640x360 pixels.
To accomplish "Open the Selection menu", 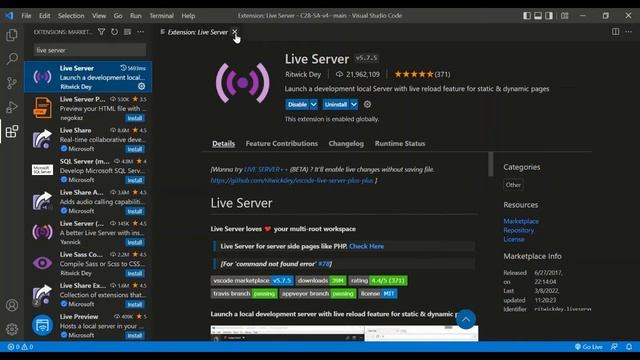I will coord(71,16).
